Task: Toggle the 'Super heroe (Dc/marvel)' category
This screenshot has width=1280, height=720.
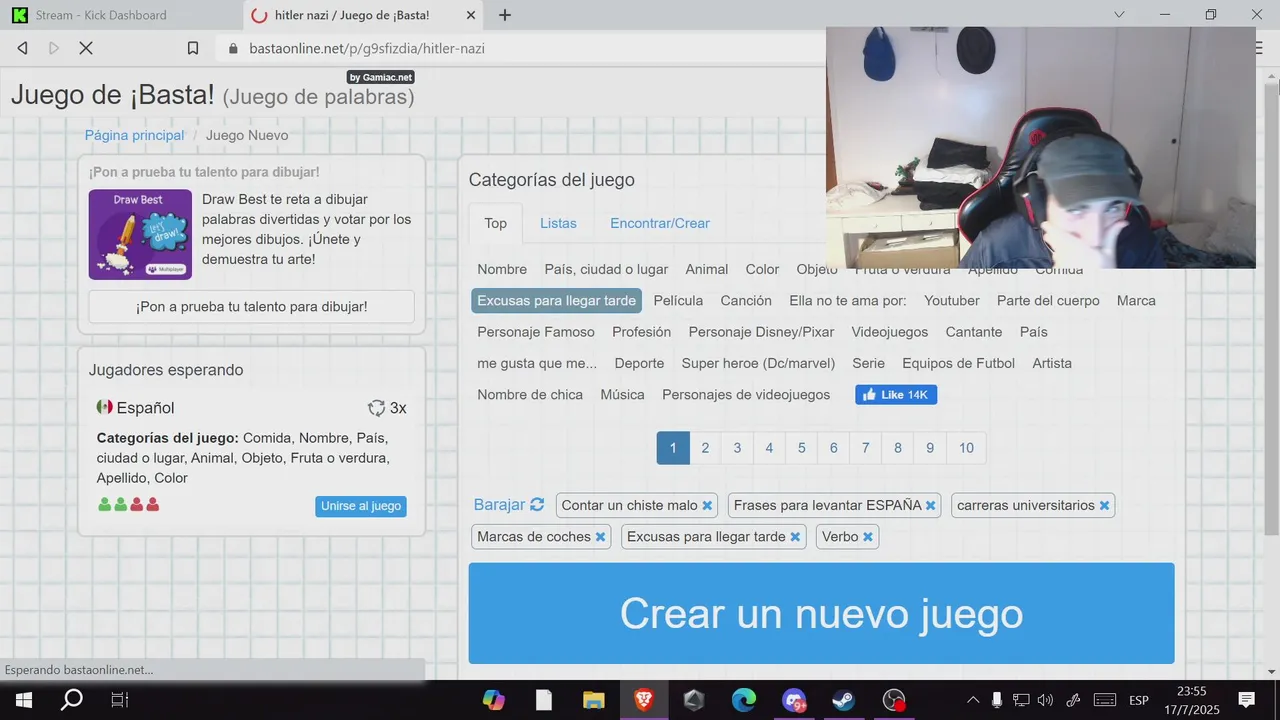Action: coord(758,364)
